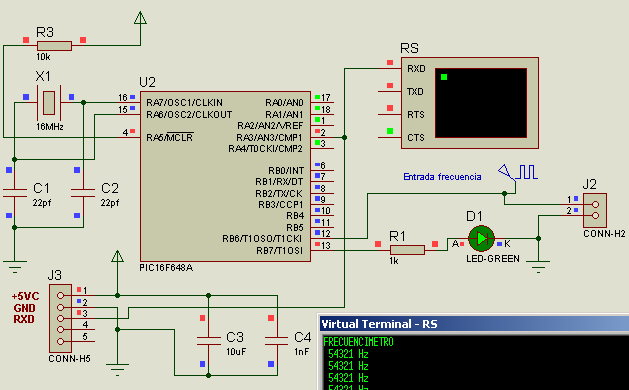Click the FRECUENCIMETRO text in terminal output
629x390 pixels.
[x=358, y=342]
